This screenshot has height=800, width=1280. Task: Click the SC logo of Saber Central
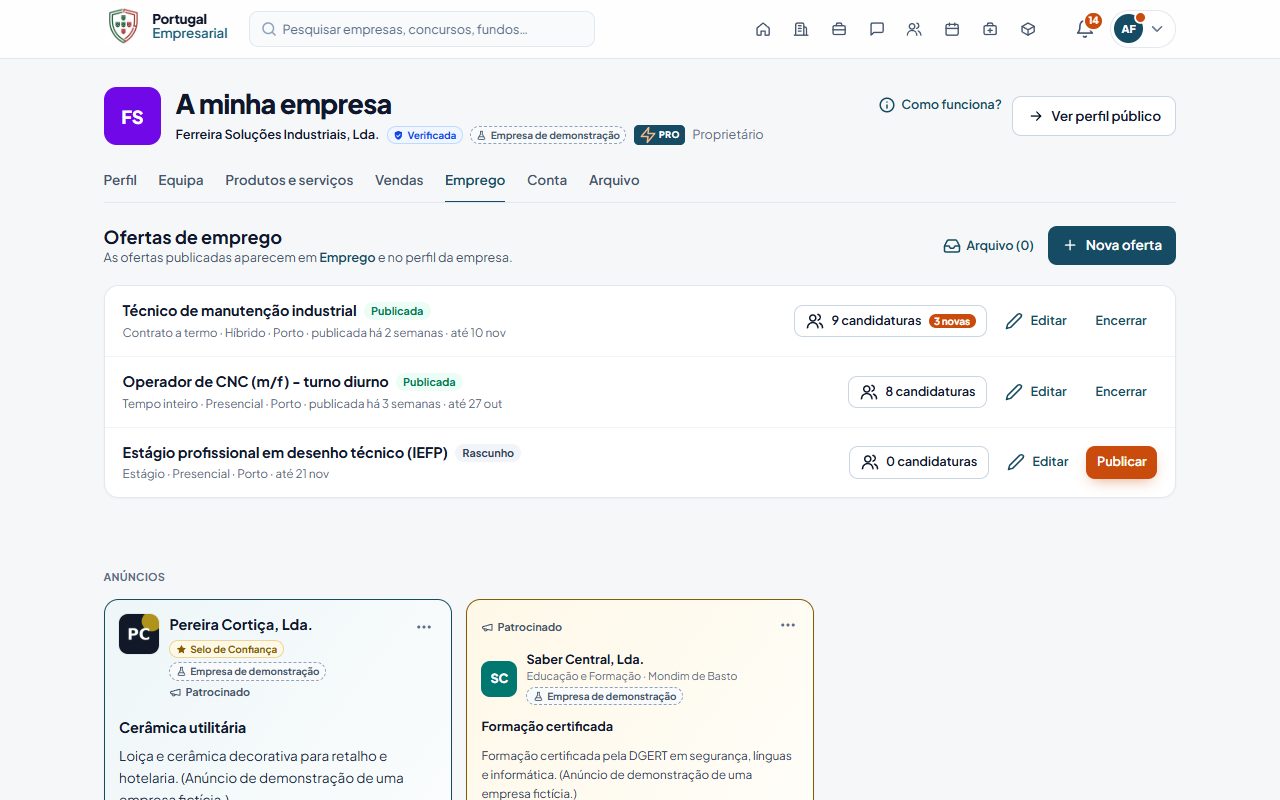tap(499, 678)
